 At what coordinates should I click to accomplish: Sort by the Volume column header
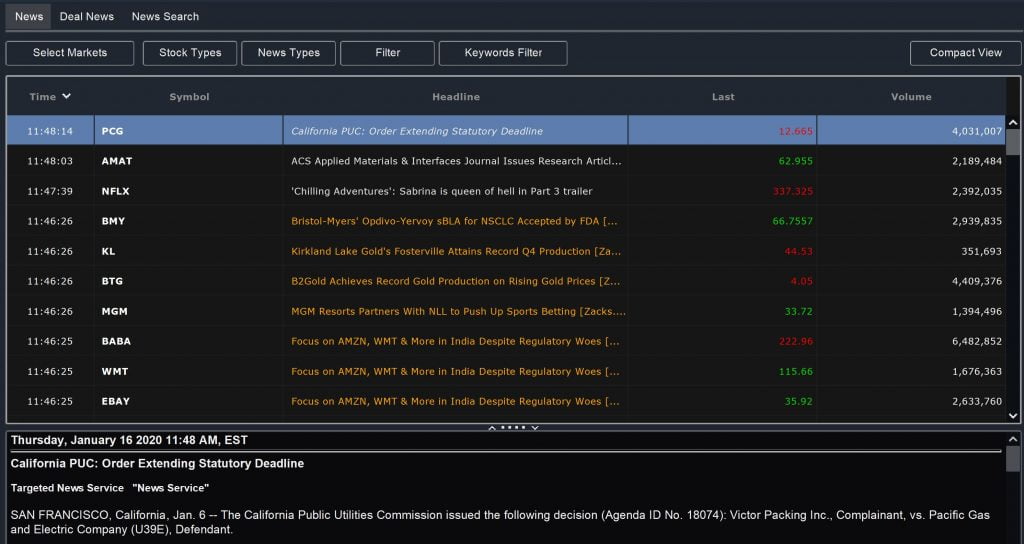pos(911,97)
